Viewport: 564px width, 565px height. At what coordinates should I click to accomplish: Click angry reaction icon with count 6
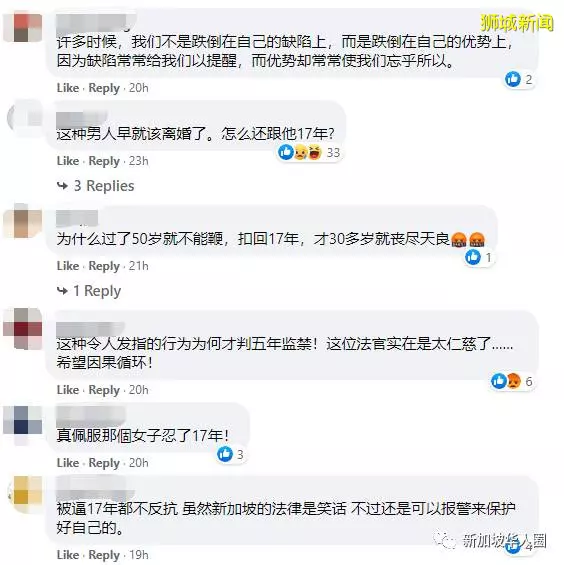click(x=514, y=381)
